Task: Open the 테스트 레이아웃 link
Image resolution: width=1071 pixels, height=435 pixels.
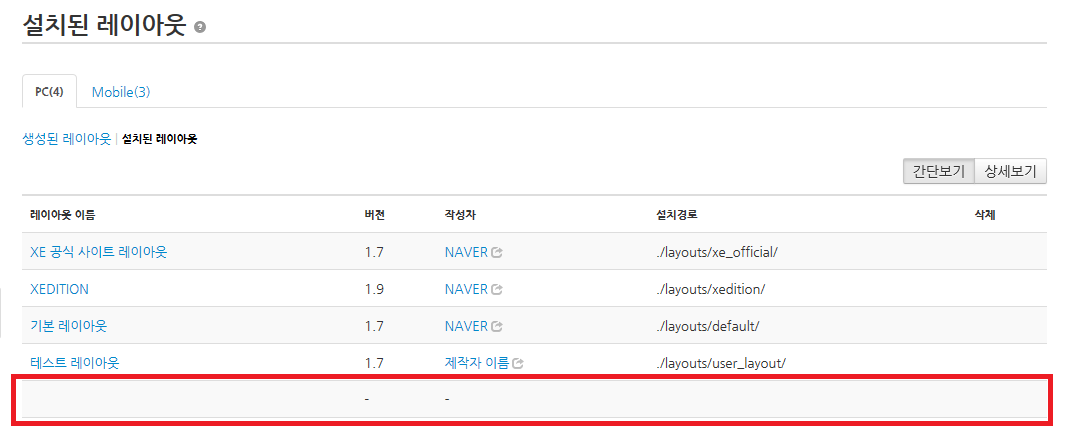Action: click(x=75, y=363)
